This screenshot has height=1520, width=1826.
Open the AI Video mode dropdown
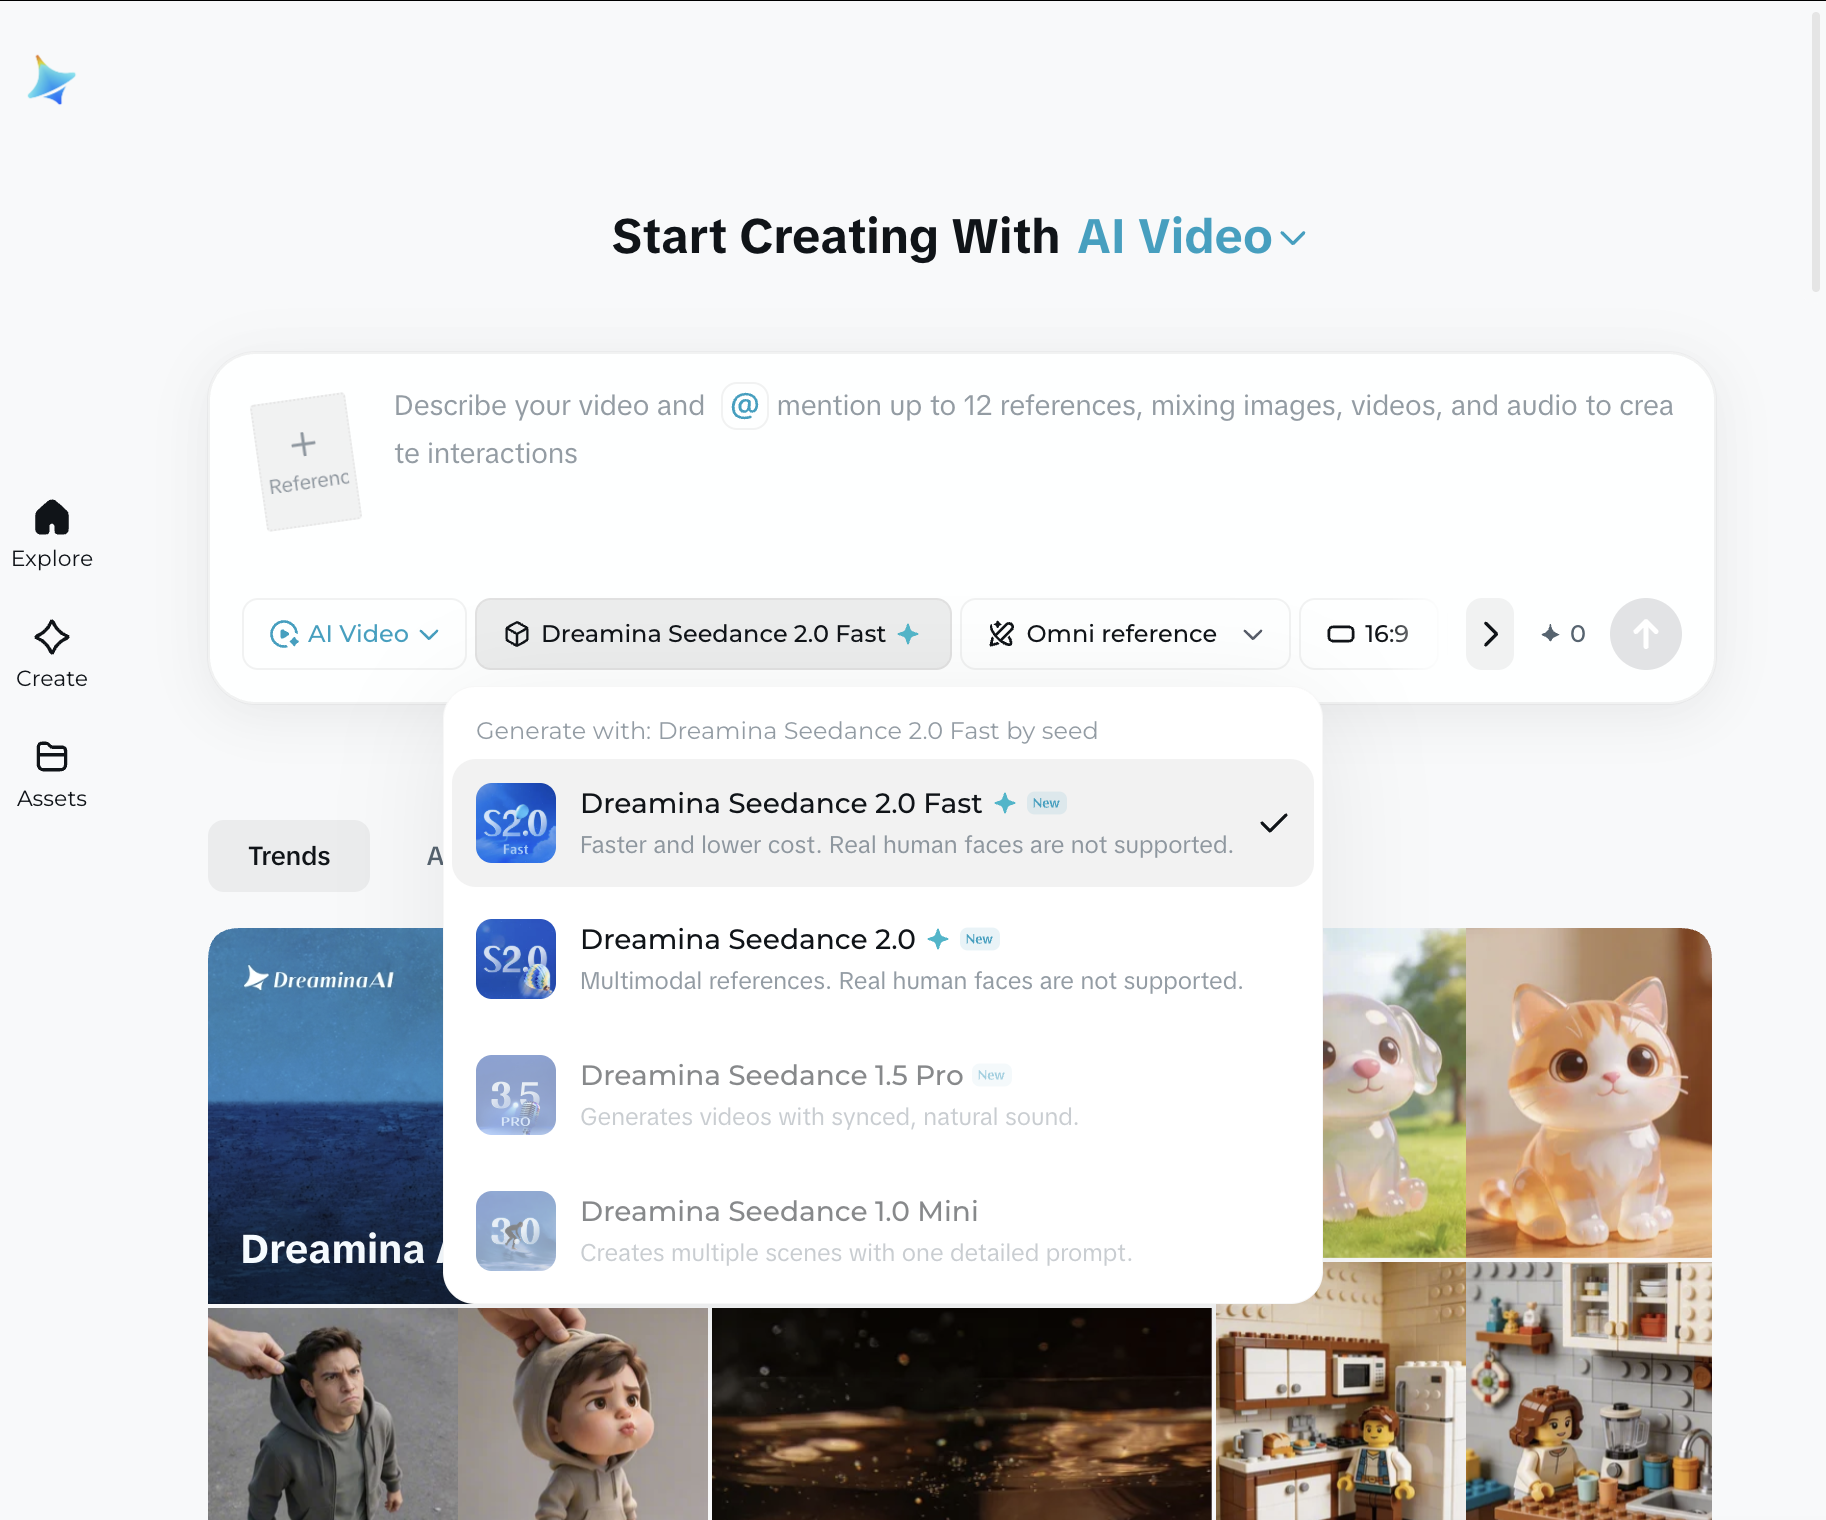click(x=354, y=634)
